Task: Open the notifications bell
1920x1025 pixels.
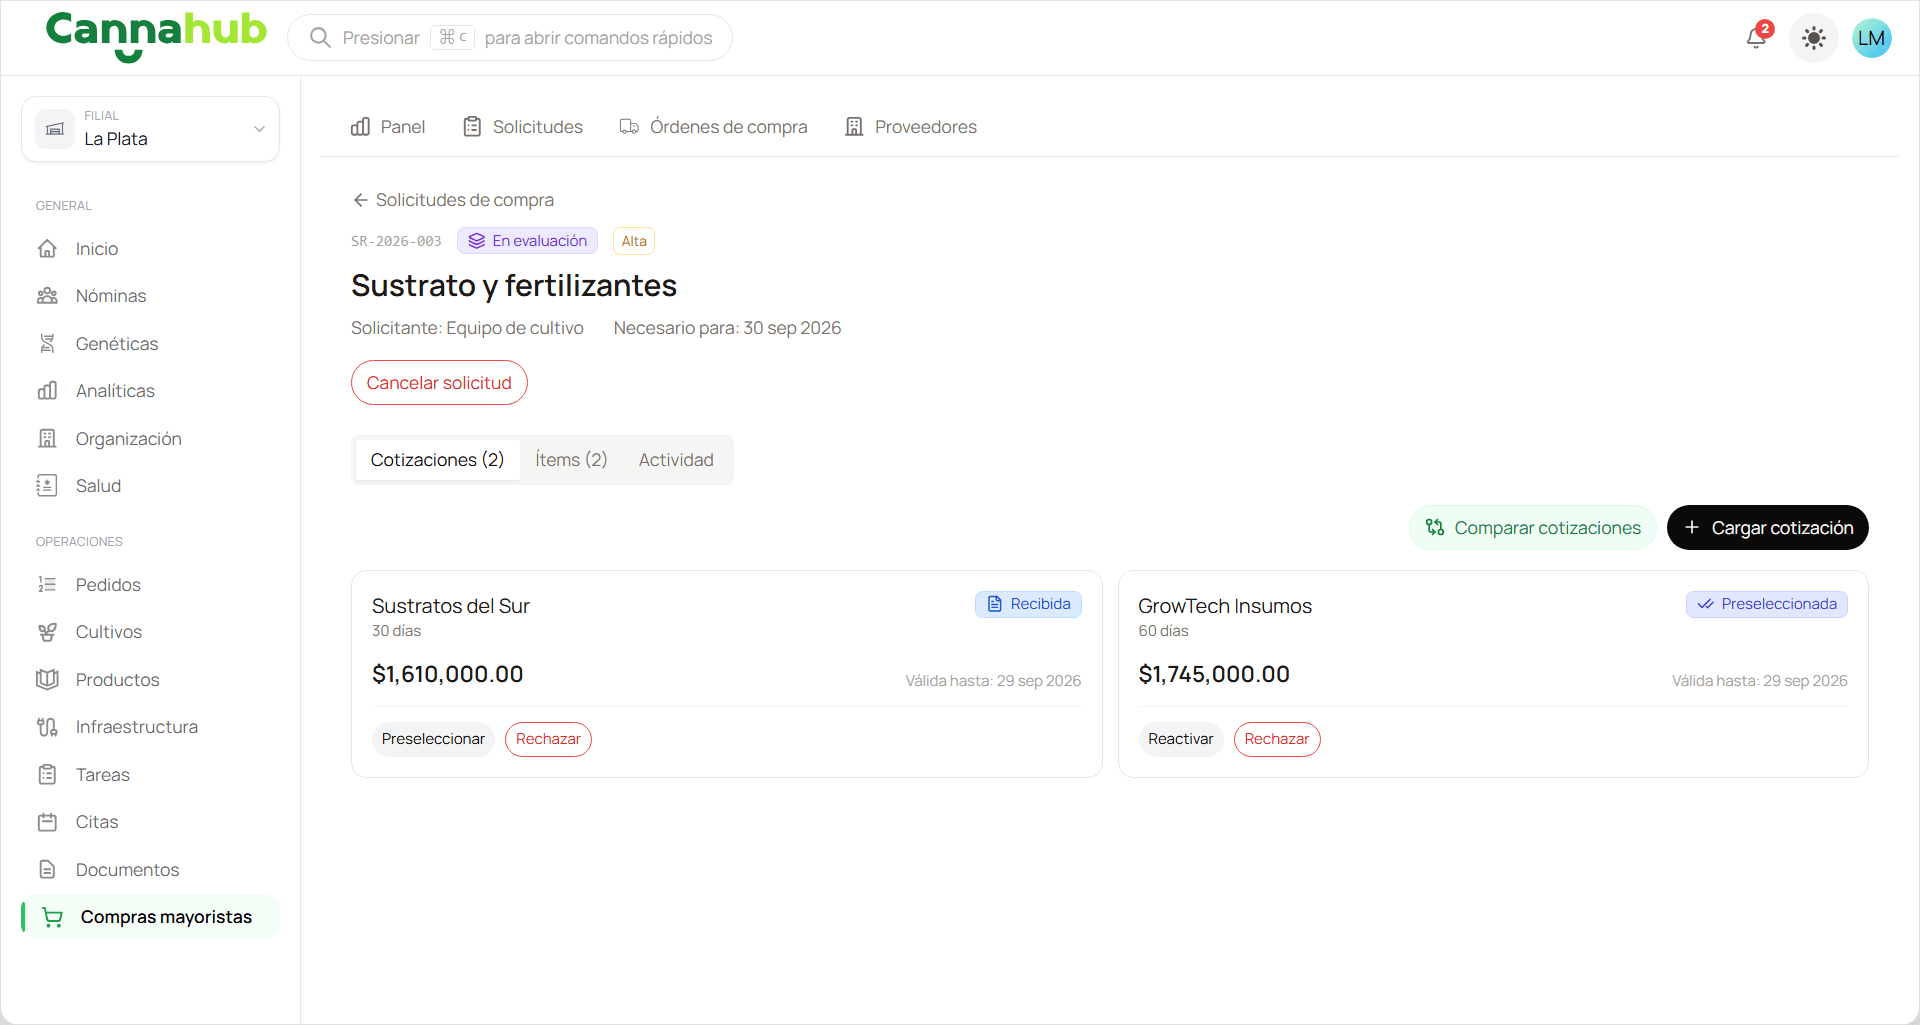Action: click(x=1757, y=38)
